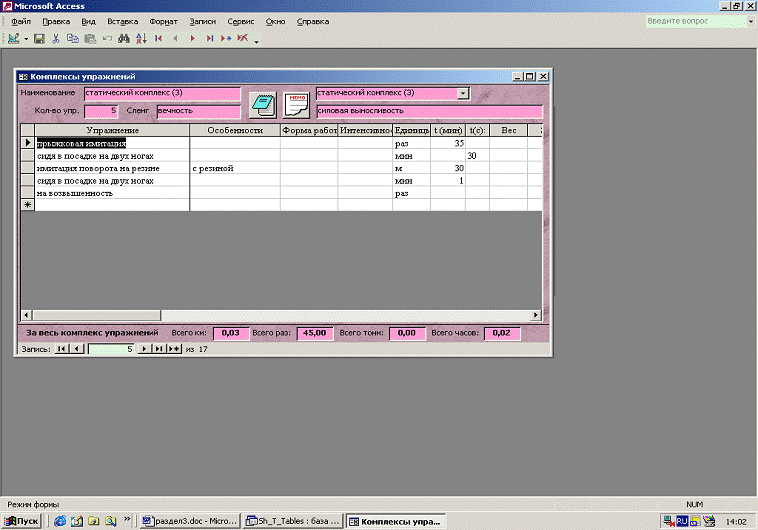This screenshot has width=758, height=530.
Task: Click the New record toolbar icon
Action: pos(226,39)
